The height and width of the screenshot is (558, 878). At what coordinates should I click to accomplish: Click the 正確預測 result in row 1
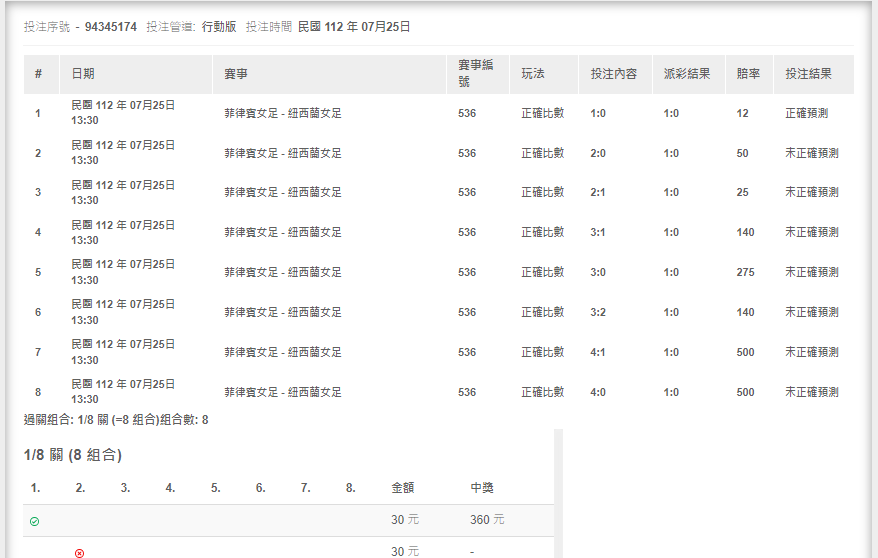(x=806, y=113)
